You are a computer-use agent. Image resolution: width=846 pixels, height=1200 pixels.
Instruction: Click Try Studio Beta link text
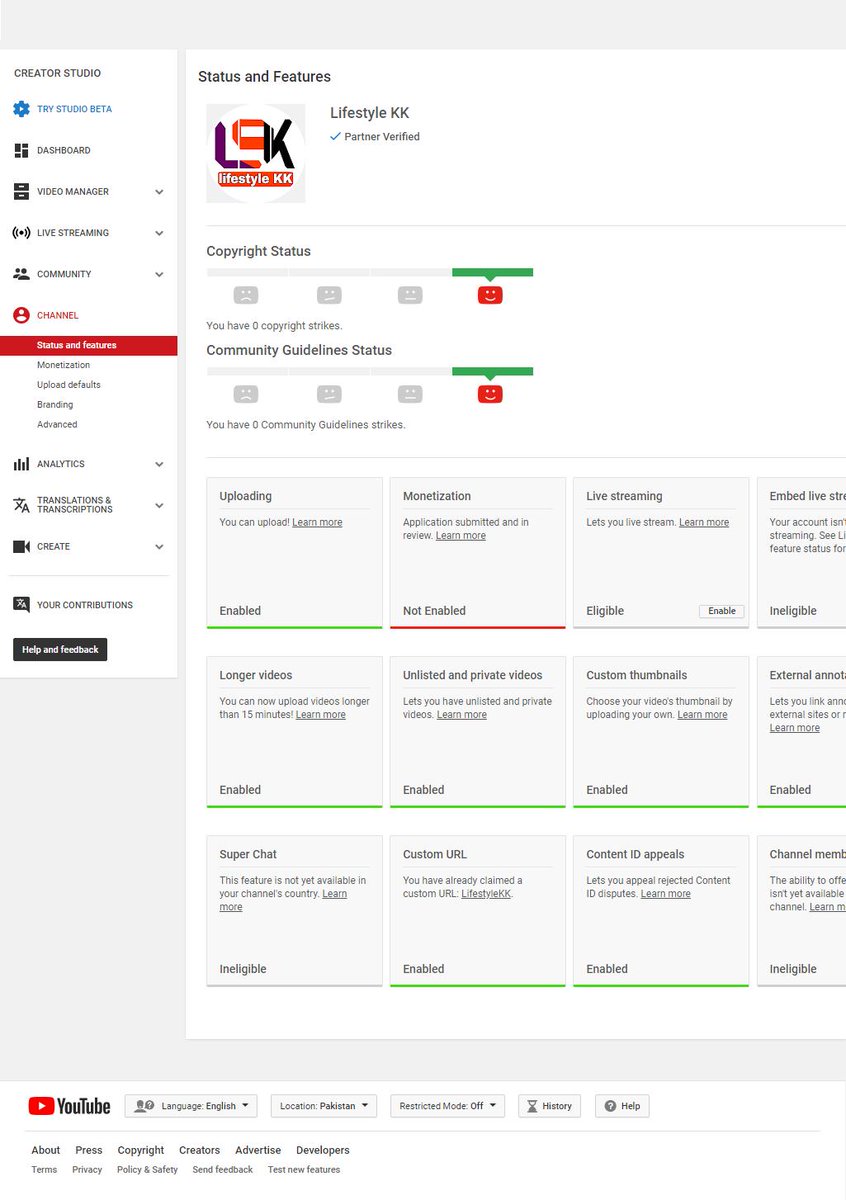(x=75, y=109)
